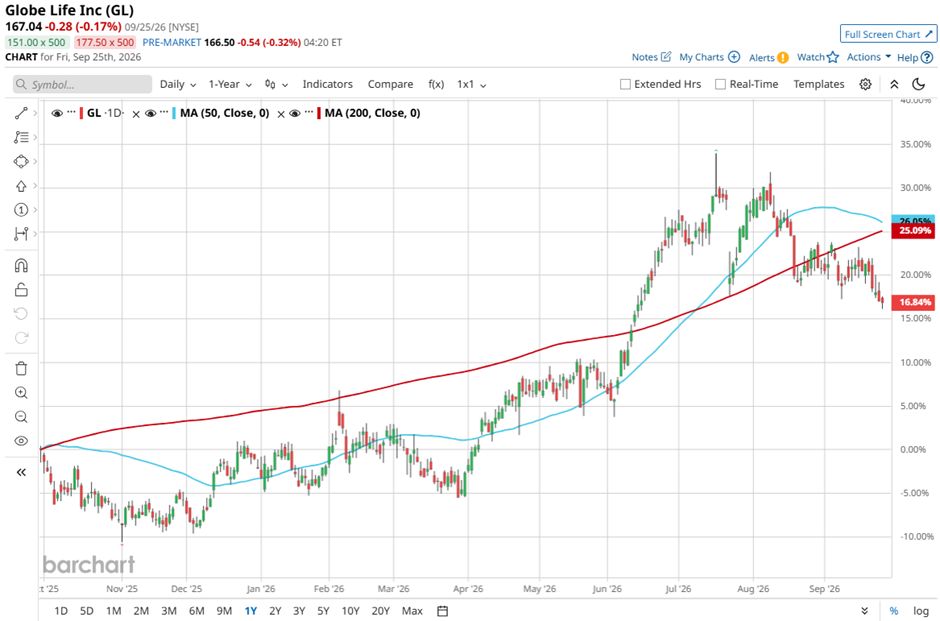Collapse the left drawing toolbar

pos(21,472)
